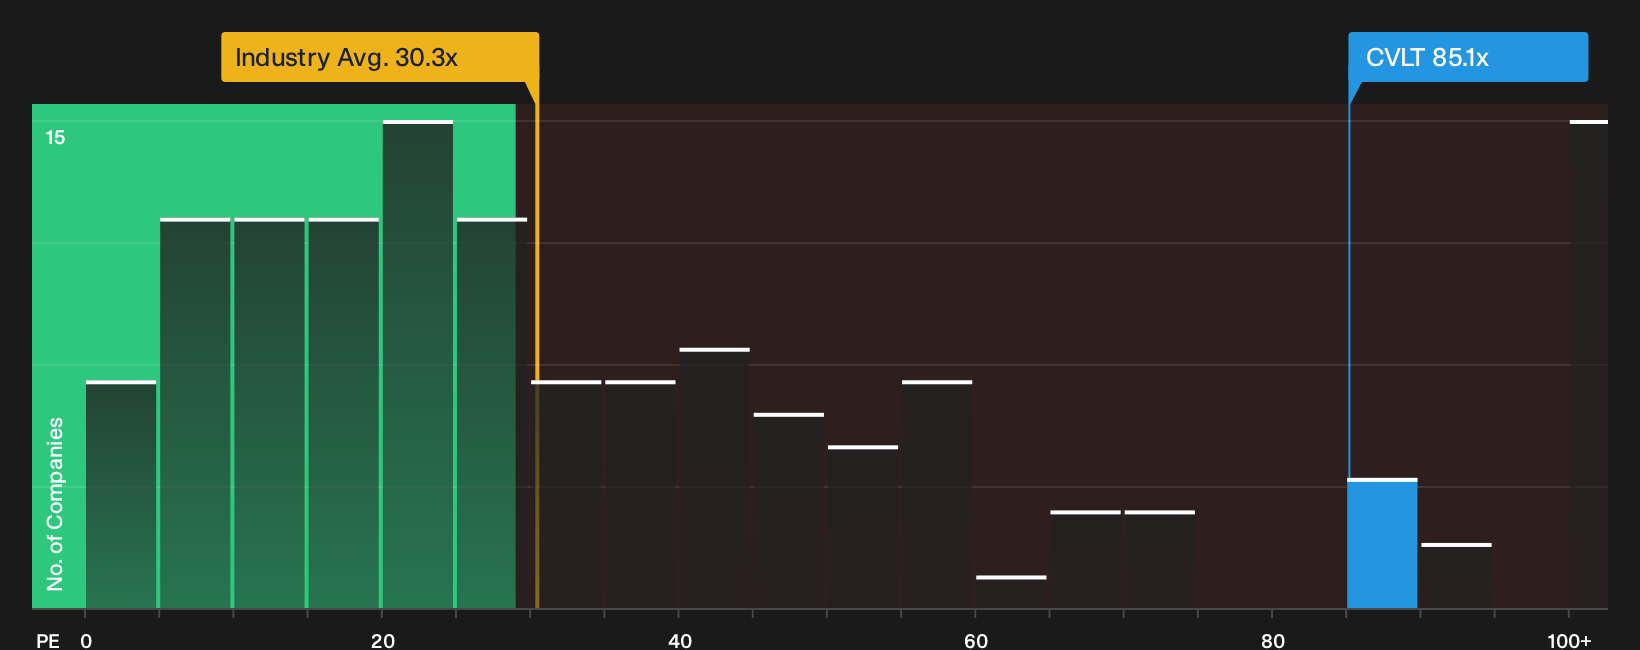Click the No. of Companies axis title
The width and height of the screenshot is (1640, 650).
coord(55,503)
